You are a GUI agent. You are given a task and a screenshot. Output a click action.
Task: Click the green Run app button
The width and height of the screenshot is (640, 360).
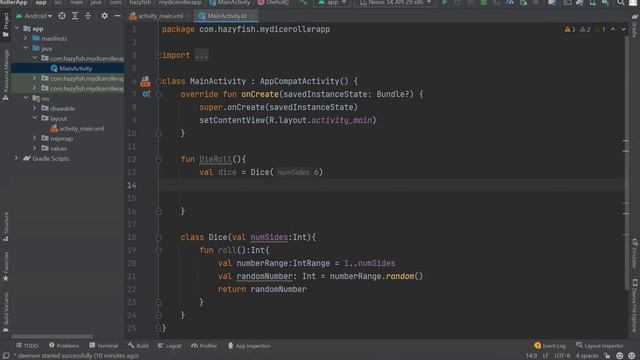coord(444,2)
